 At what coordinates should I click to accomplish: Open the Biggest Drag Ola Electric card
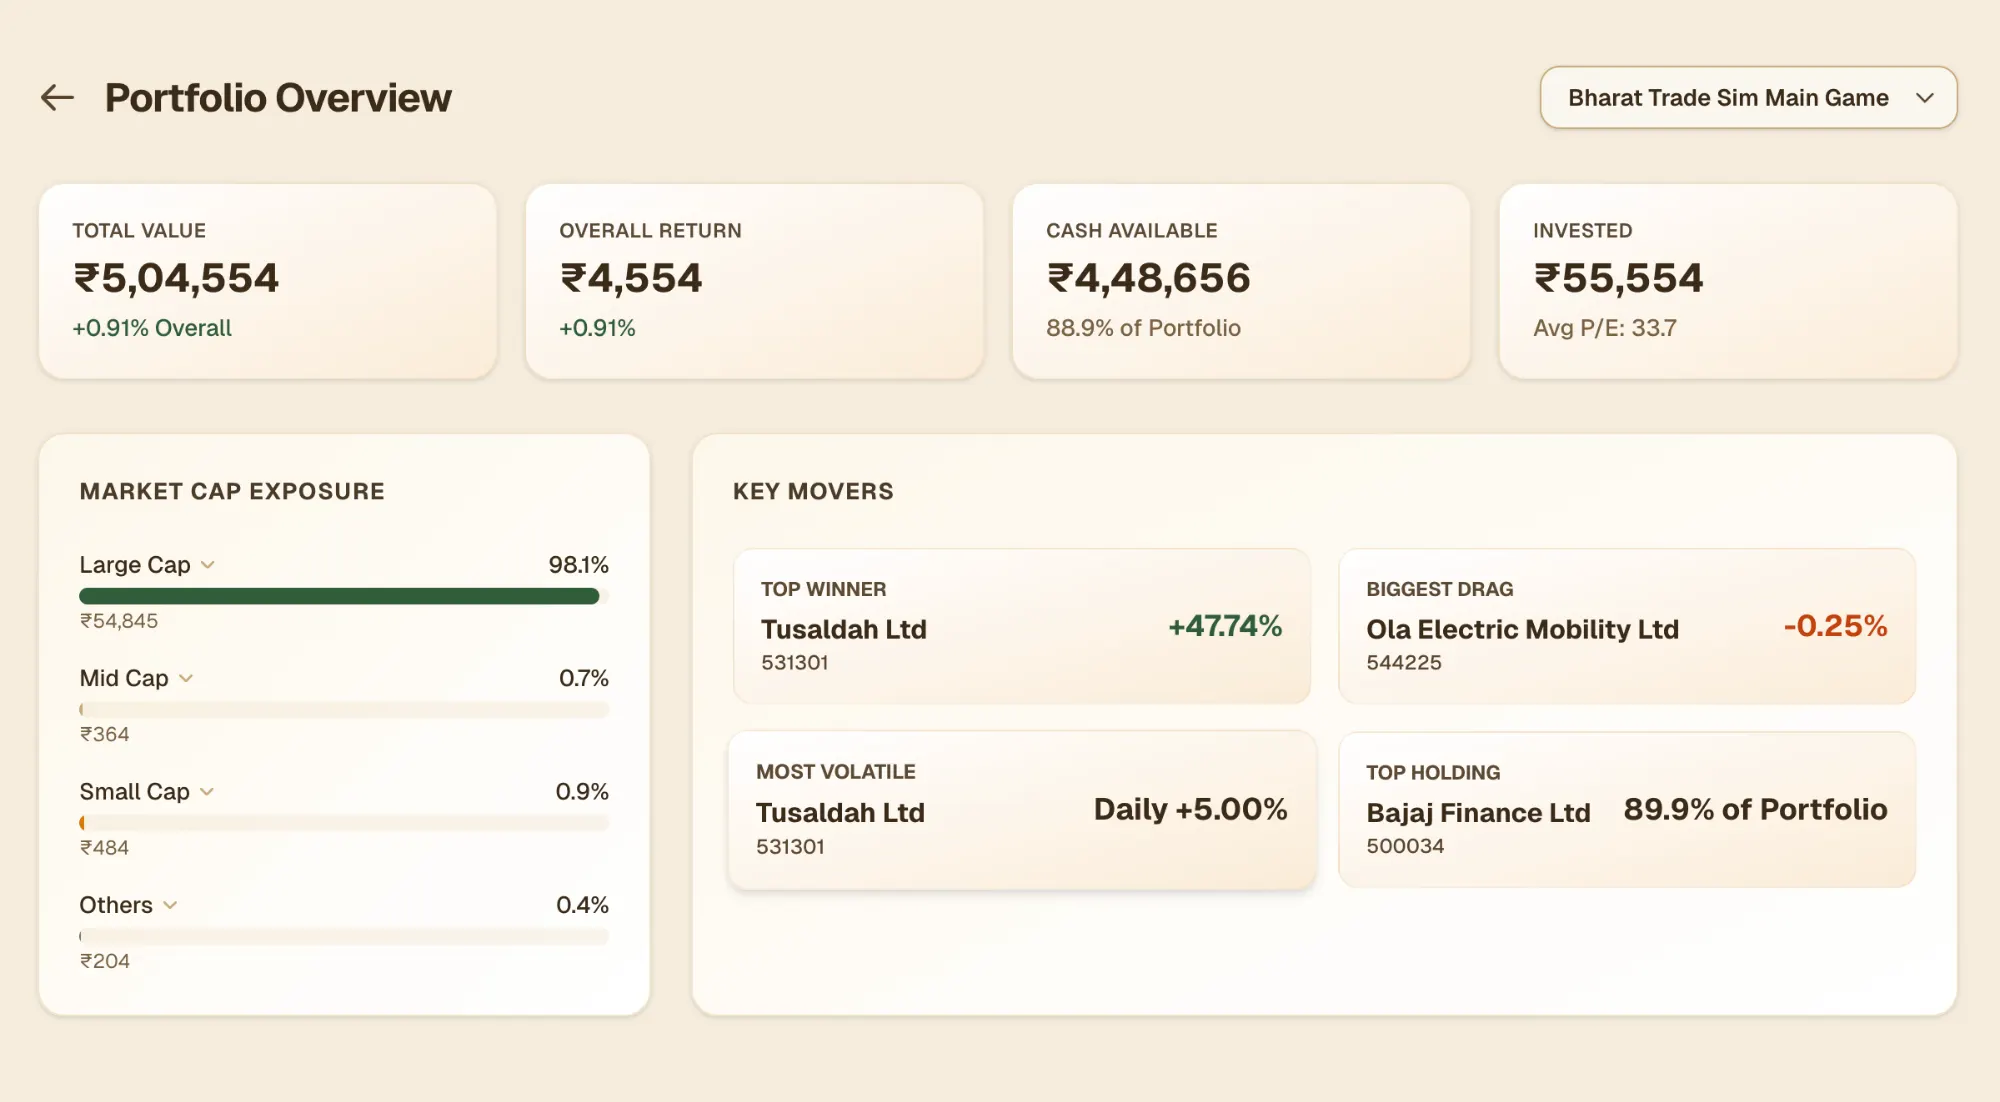point(1626,626)
